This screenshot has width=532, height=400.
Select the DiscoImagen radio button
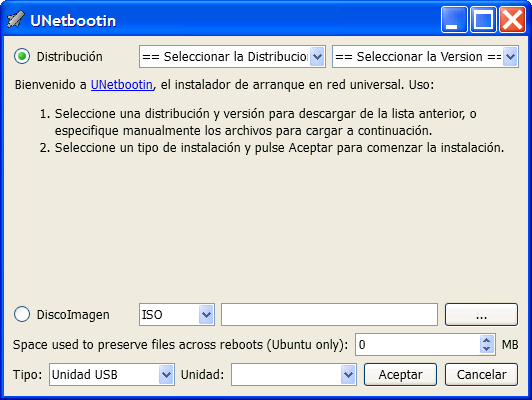(x=22, y=314)
